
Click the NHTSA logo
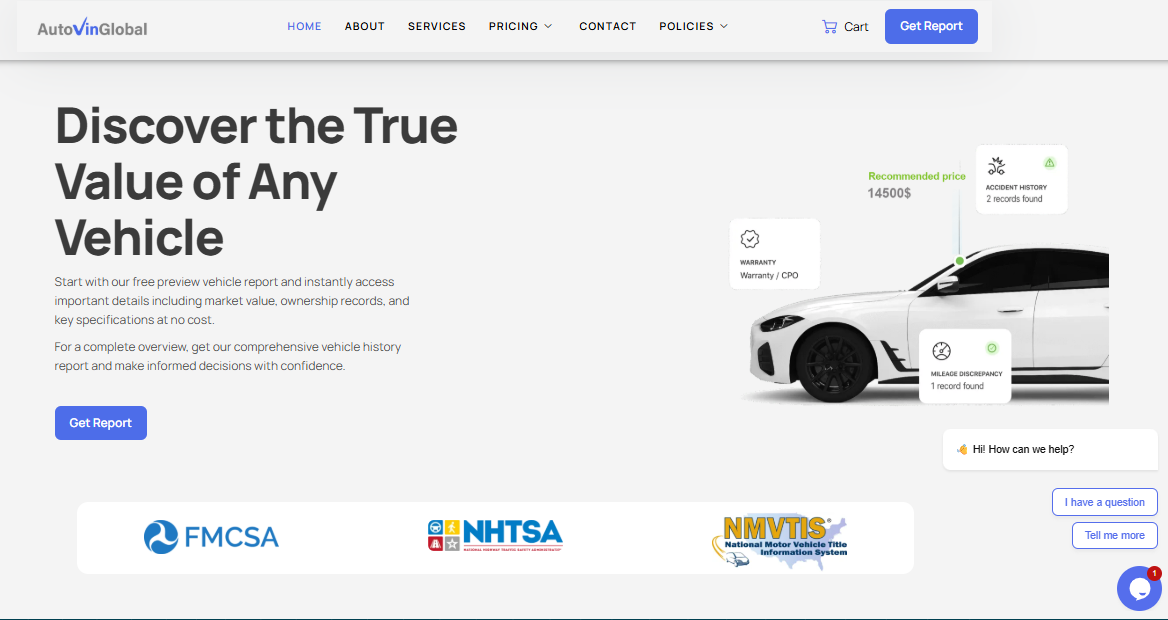(494, 535)
